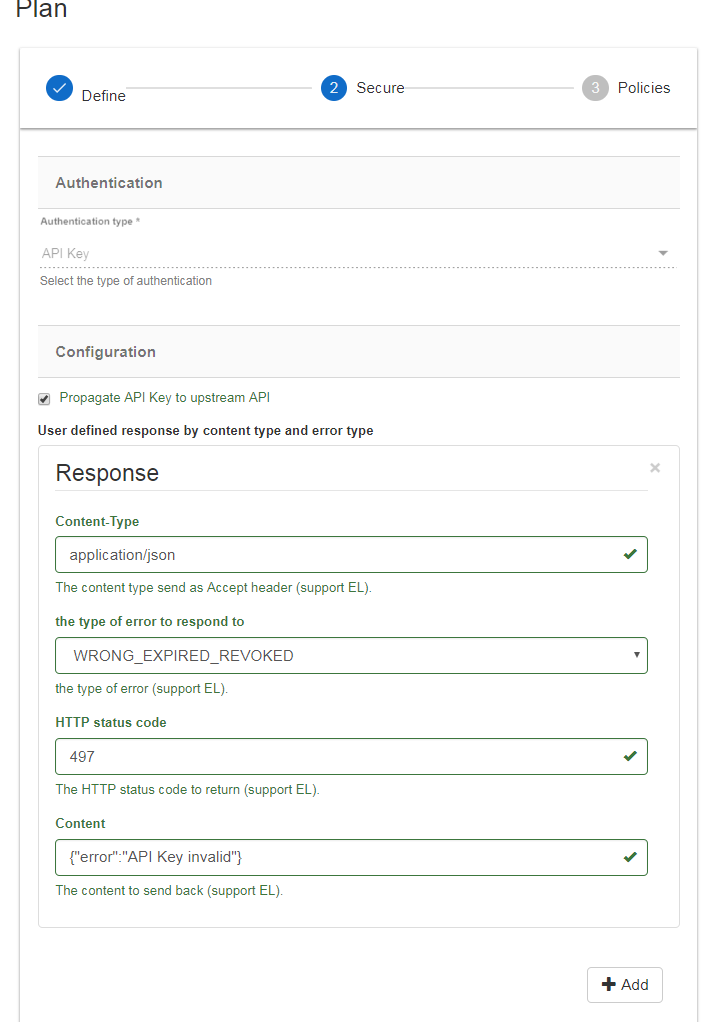Click the grey circle icon of step 3
702x1022 pixels.
coord(595,88)
